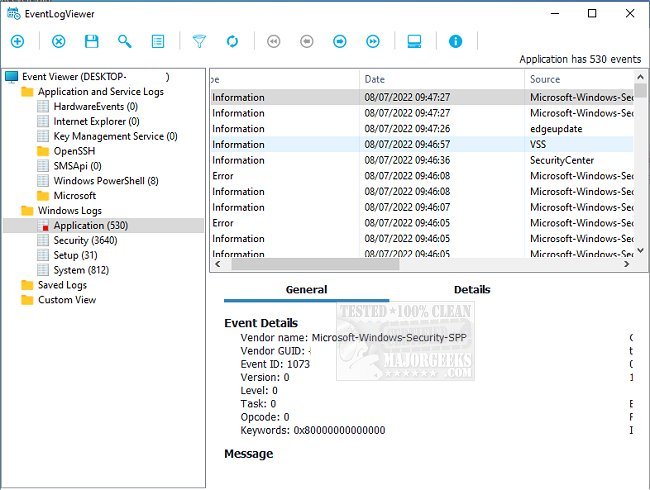Click the computer monitor toolbar icon

414,41
